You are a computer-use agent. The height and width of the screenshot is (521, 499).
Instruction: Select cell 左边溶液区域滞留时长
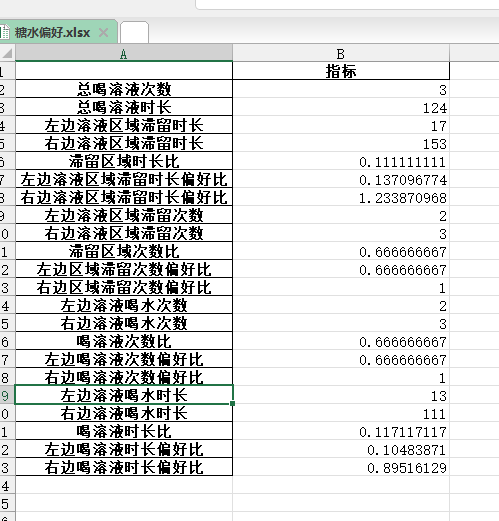tap(124, 125)
